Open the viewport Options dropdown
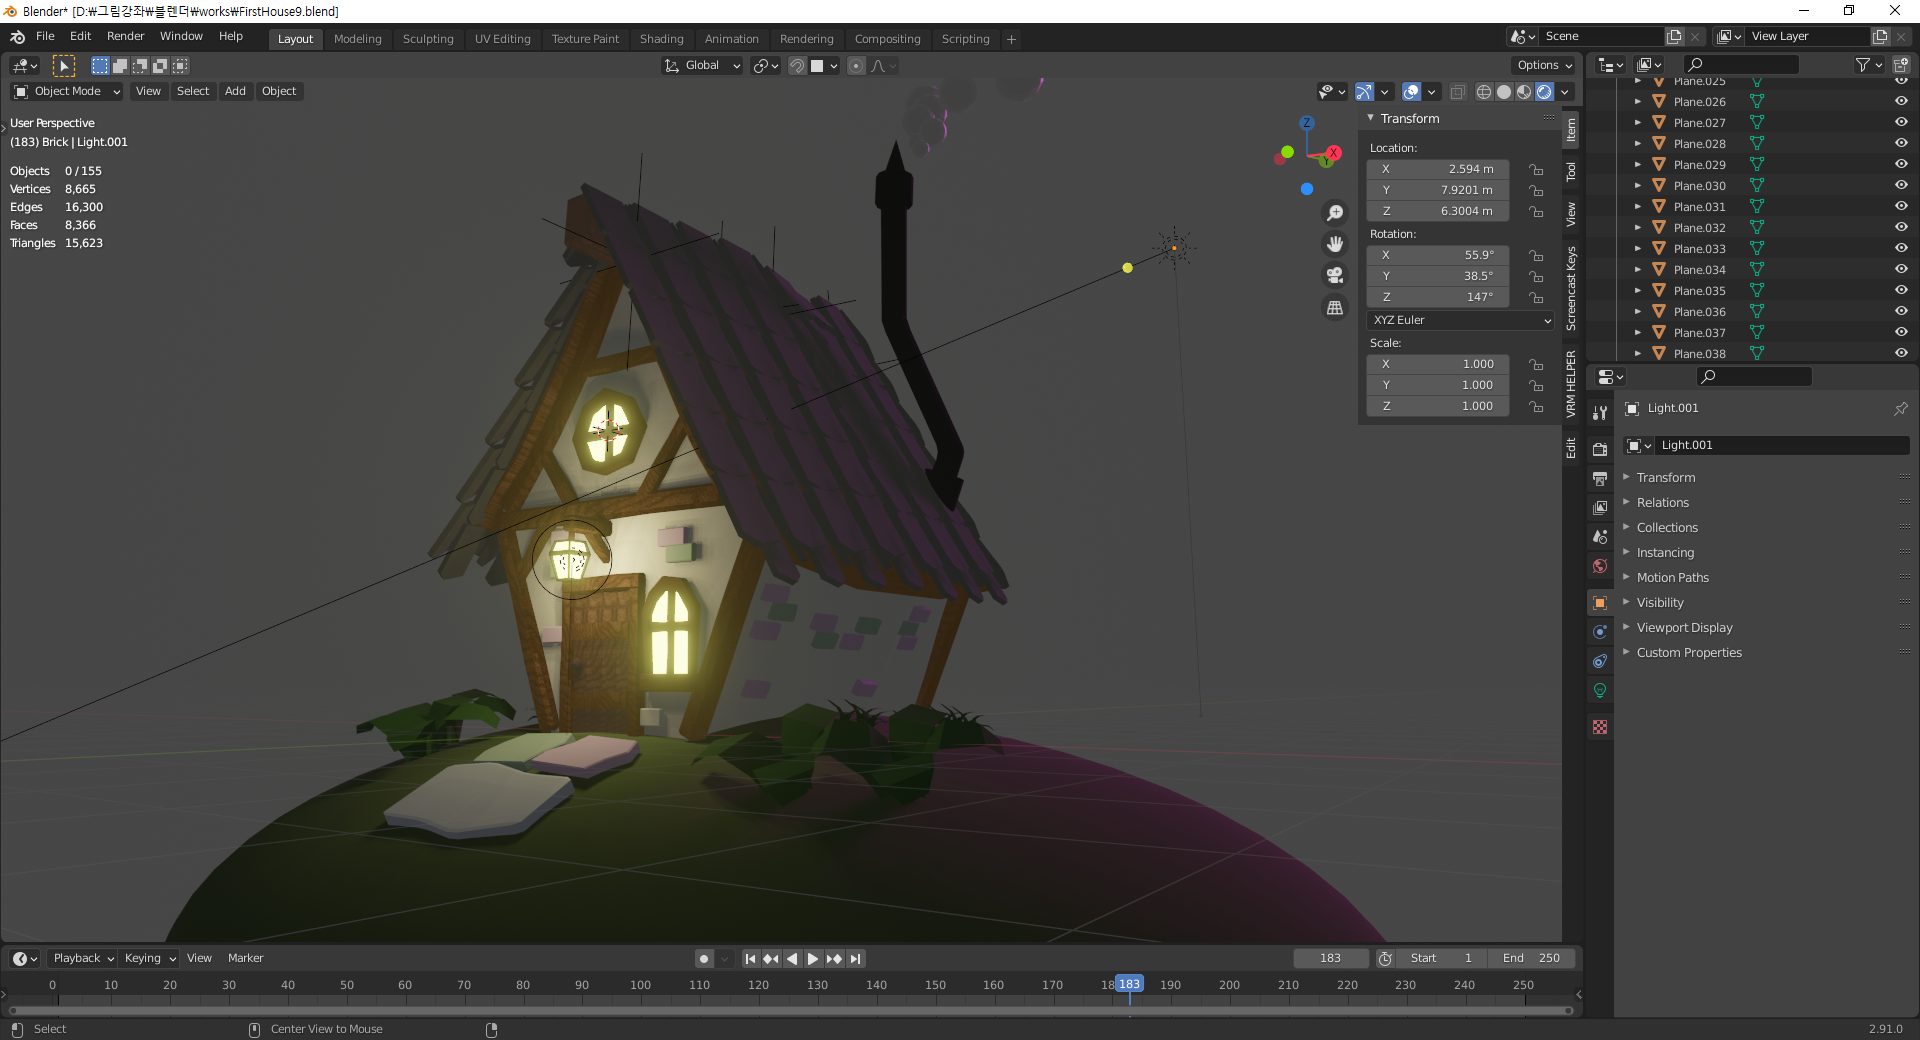 1545,66
